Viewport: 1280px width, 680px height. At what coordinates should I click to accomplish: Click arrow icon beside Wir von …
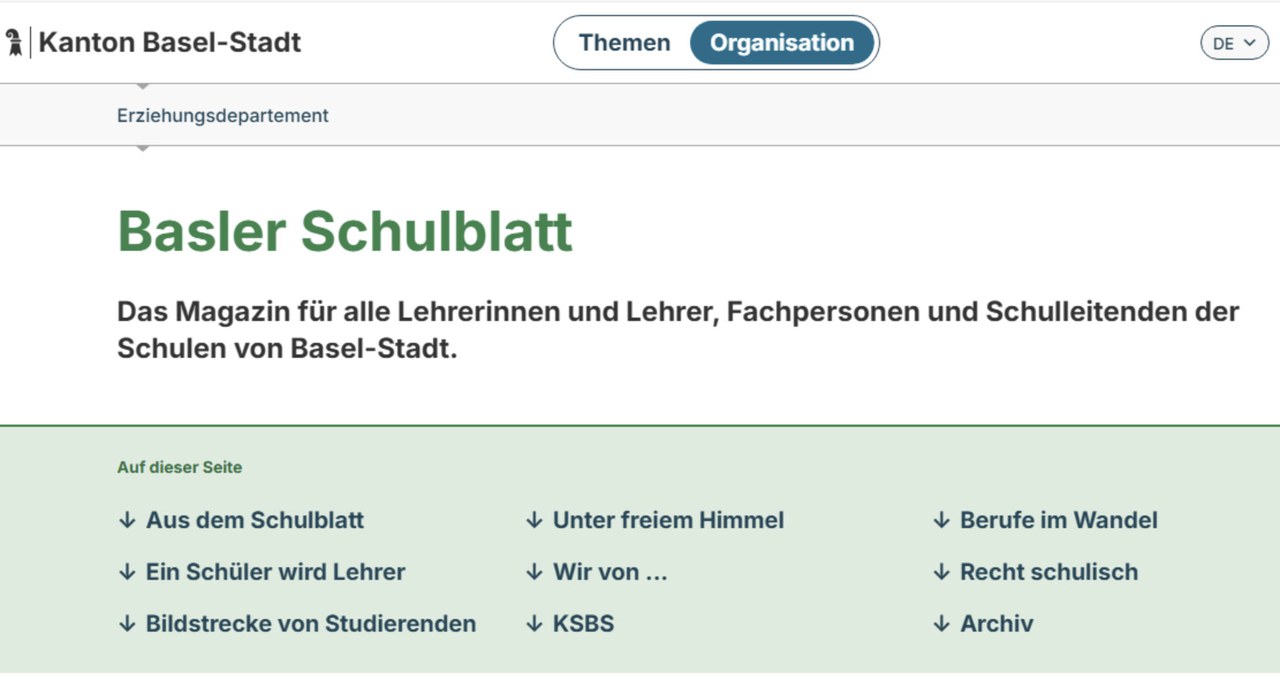(x=534, y=572)
